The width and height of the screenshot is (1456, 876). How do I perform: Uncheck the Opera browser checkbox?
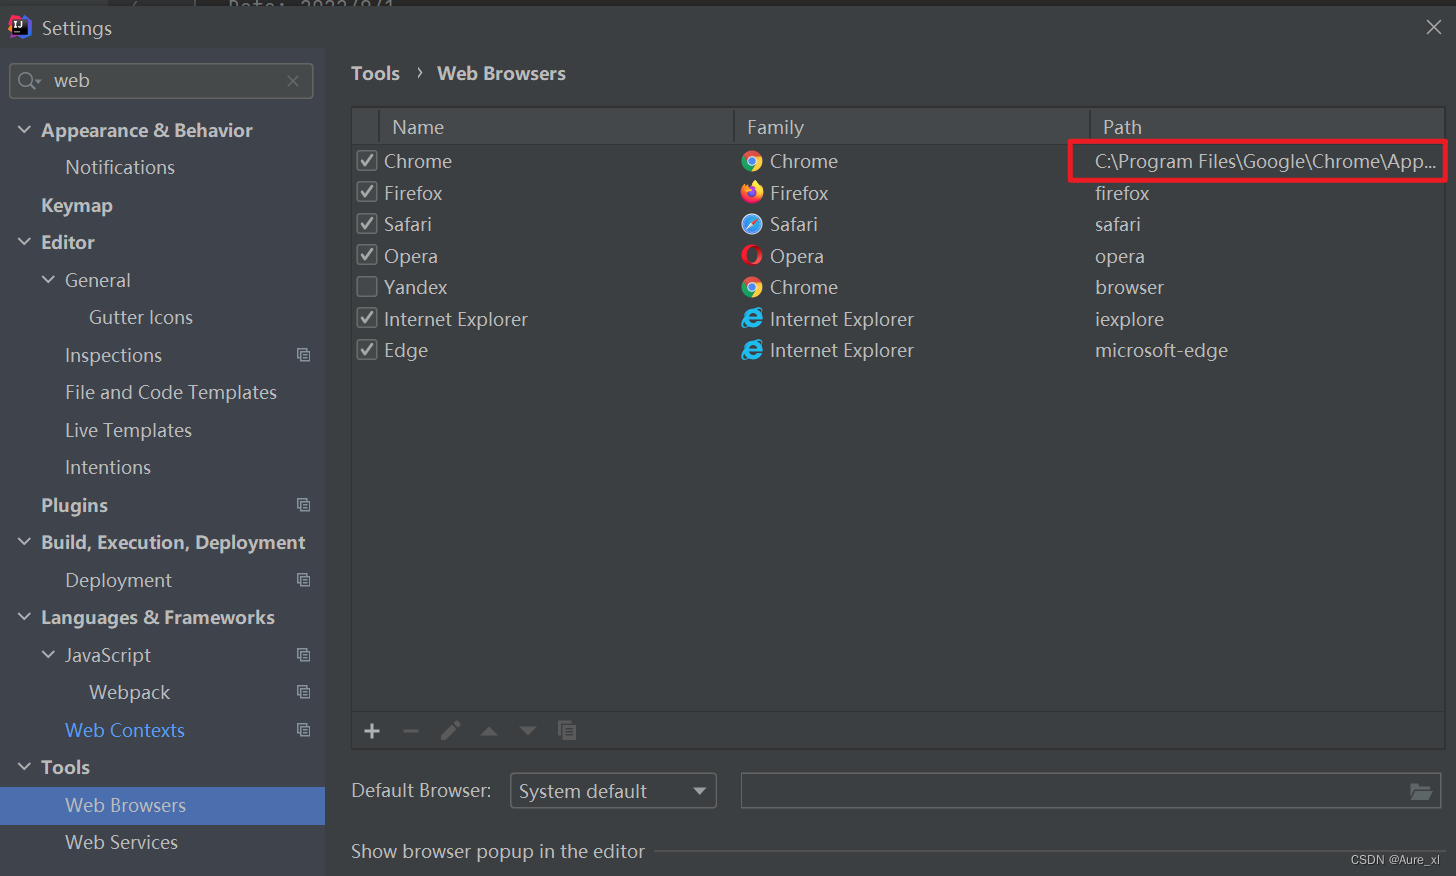click(x=367, y=256)
